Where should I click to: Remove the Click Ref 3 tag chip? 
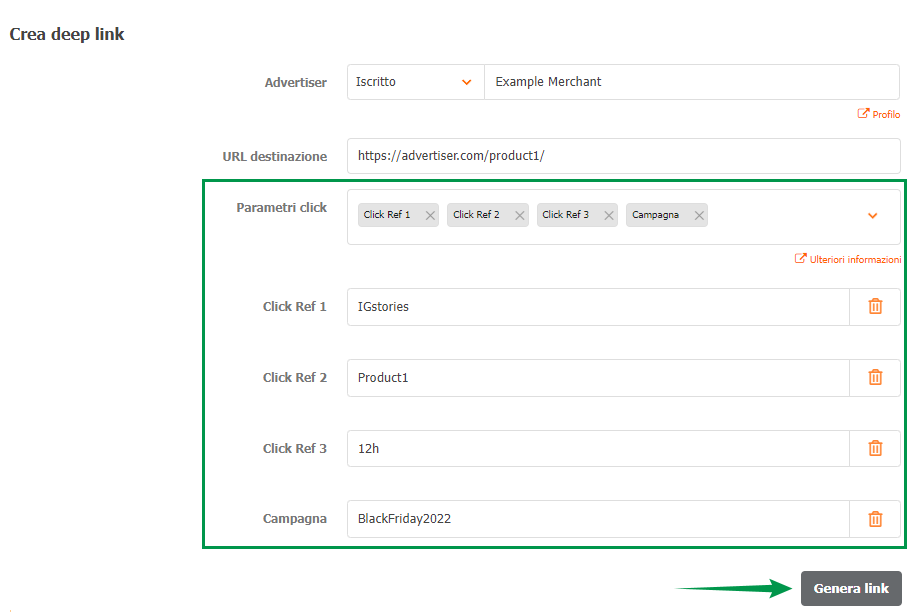(609, 215)
